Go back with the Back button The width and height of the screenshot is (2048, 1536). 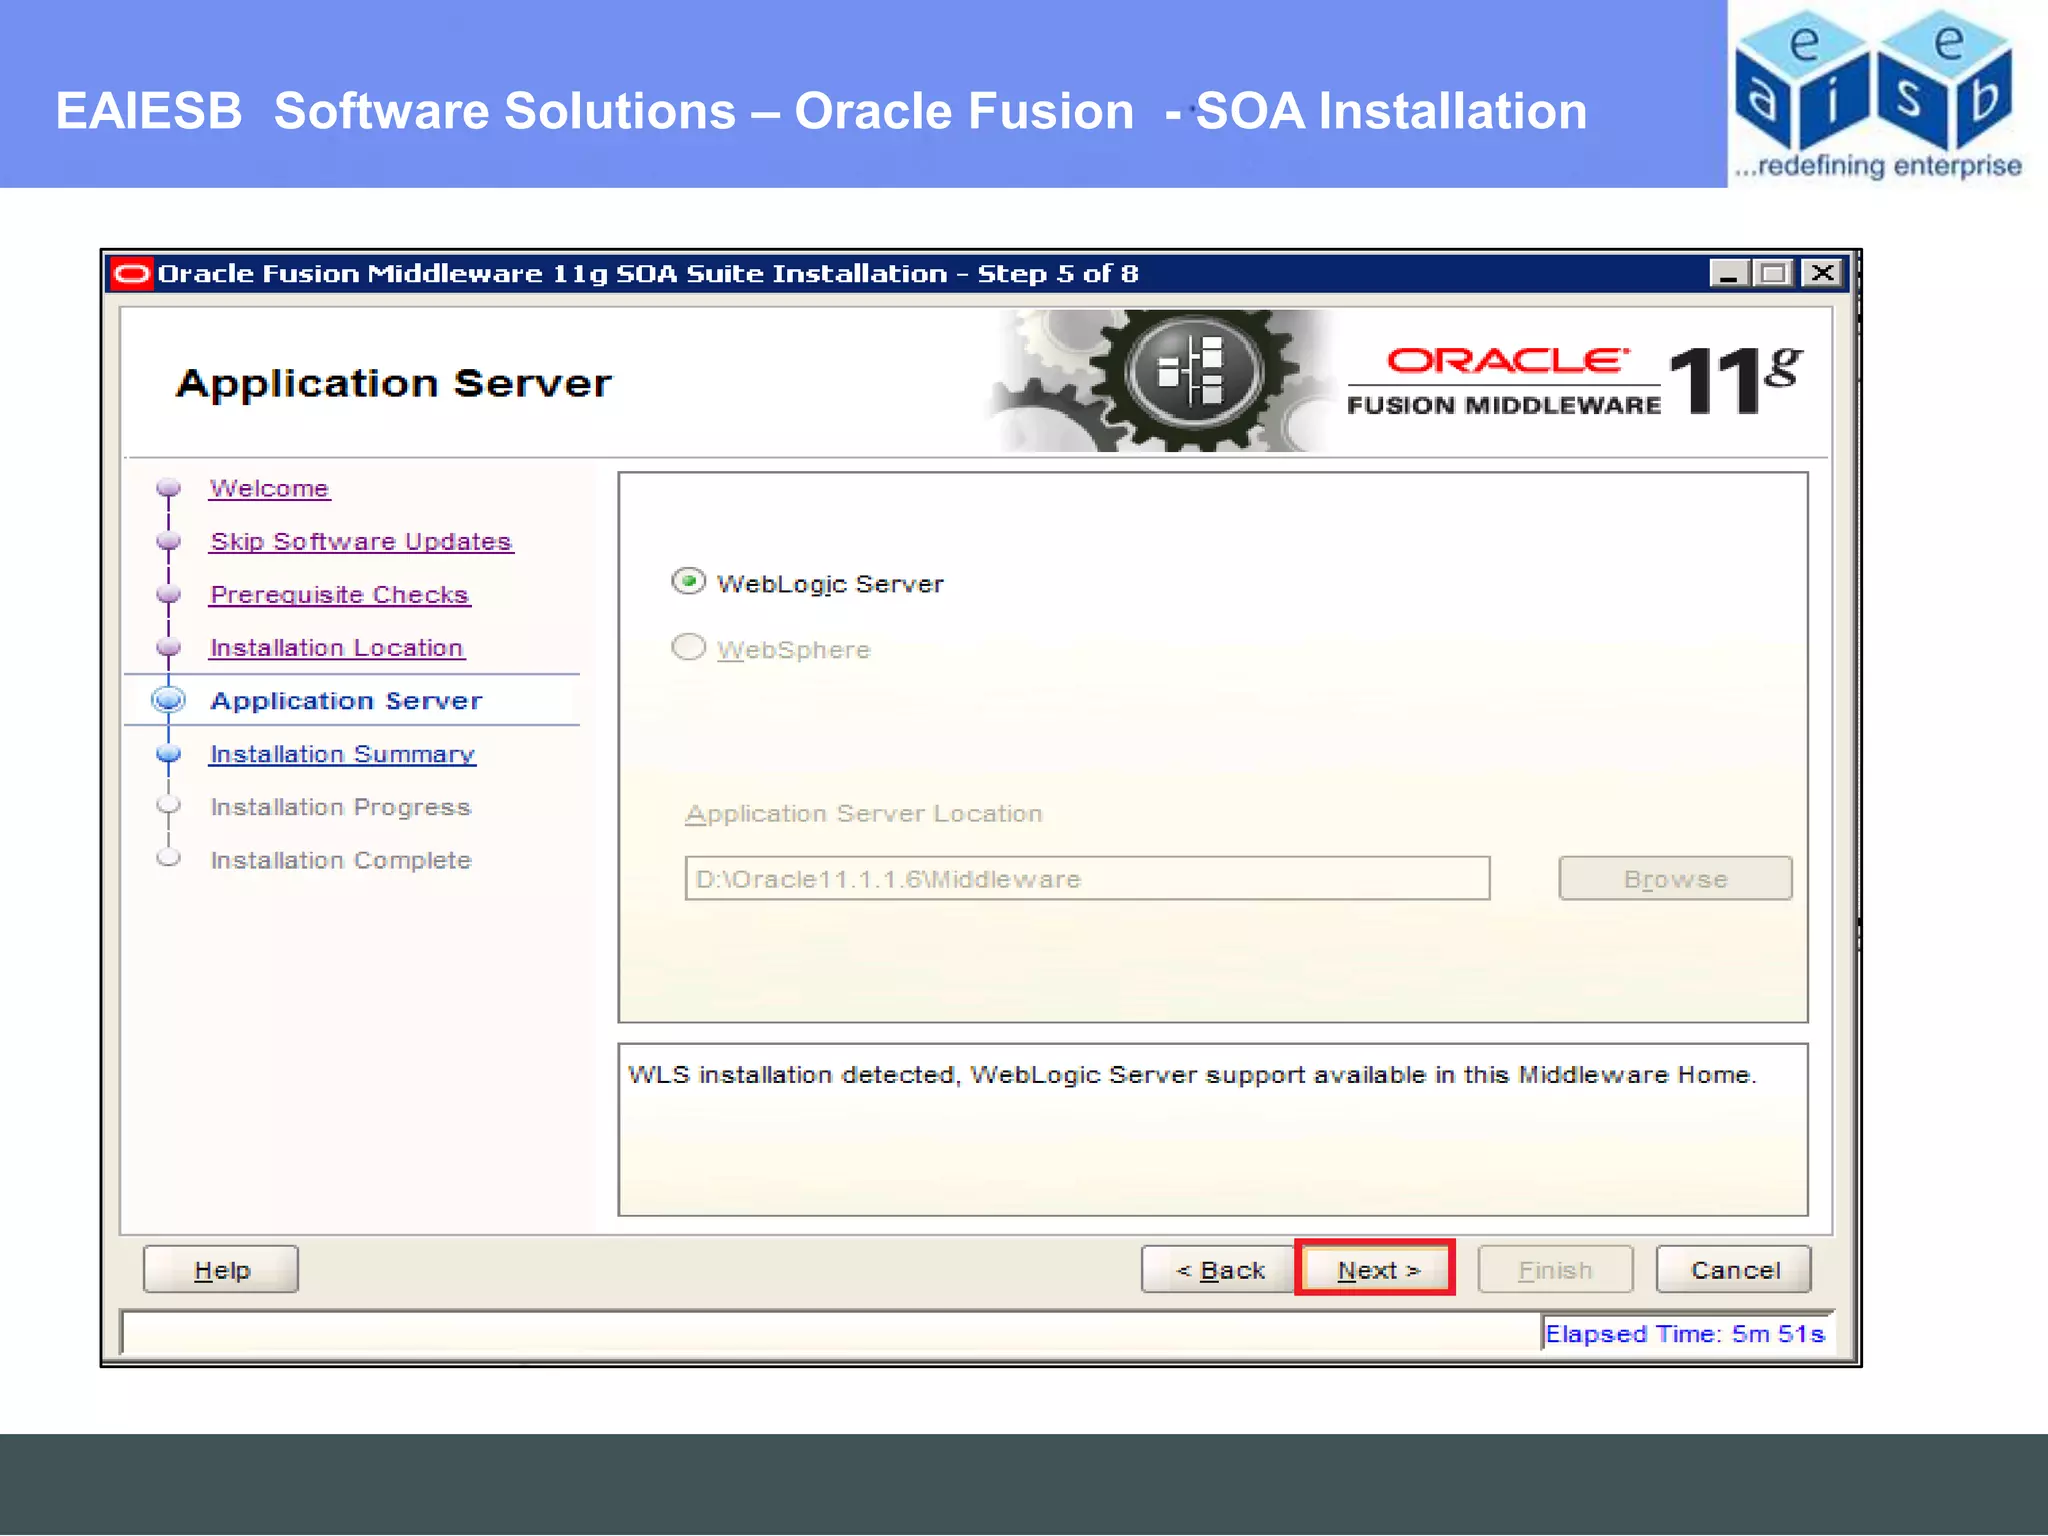[x=1218, y=1269]
